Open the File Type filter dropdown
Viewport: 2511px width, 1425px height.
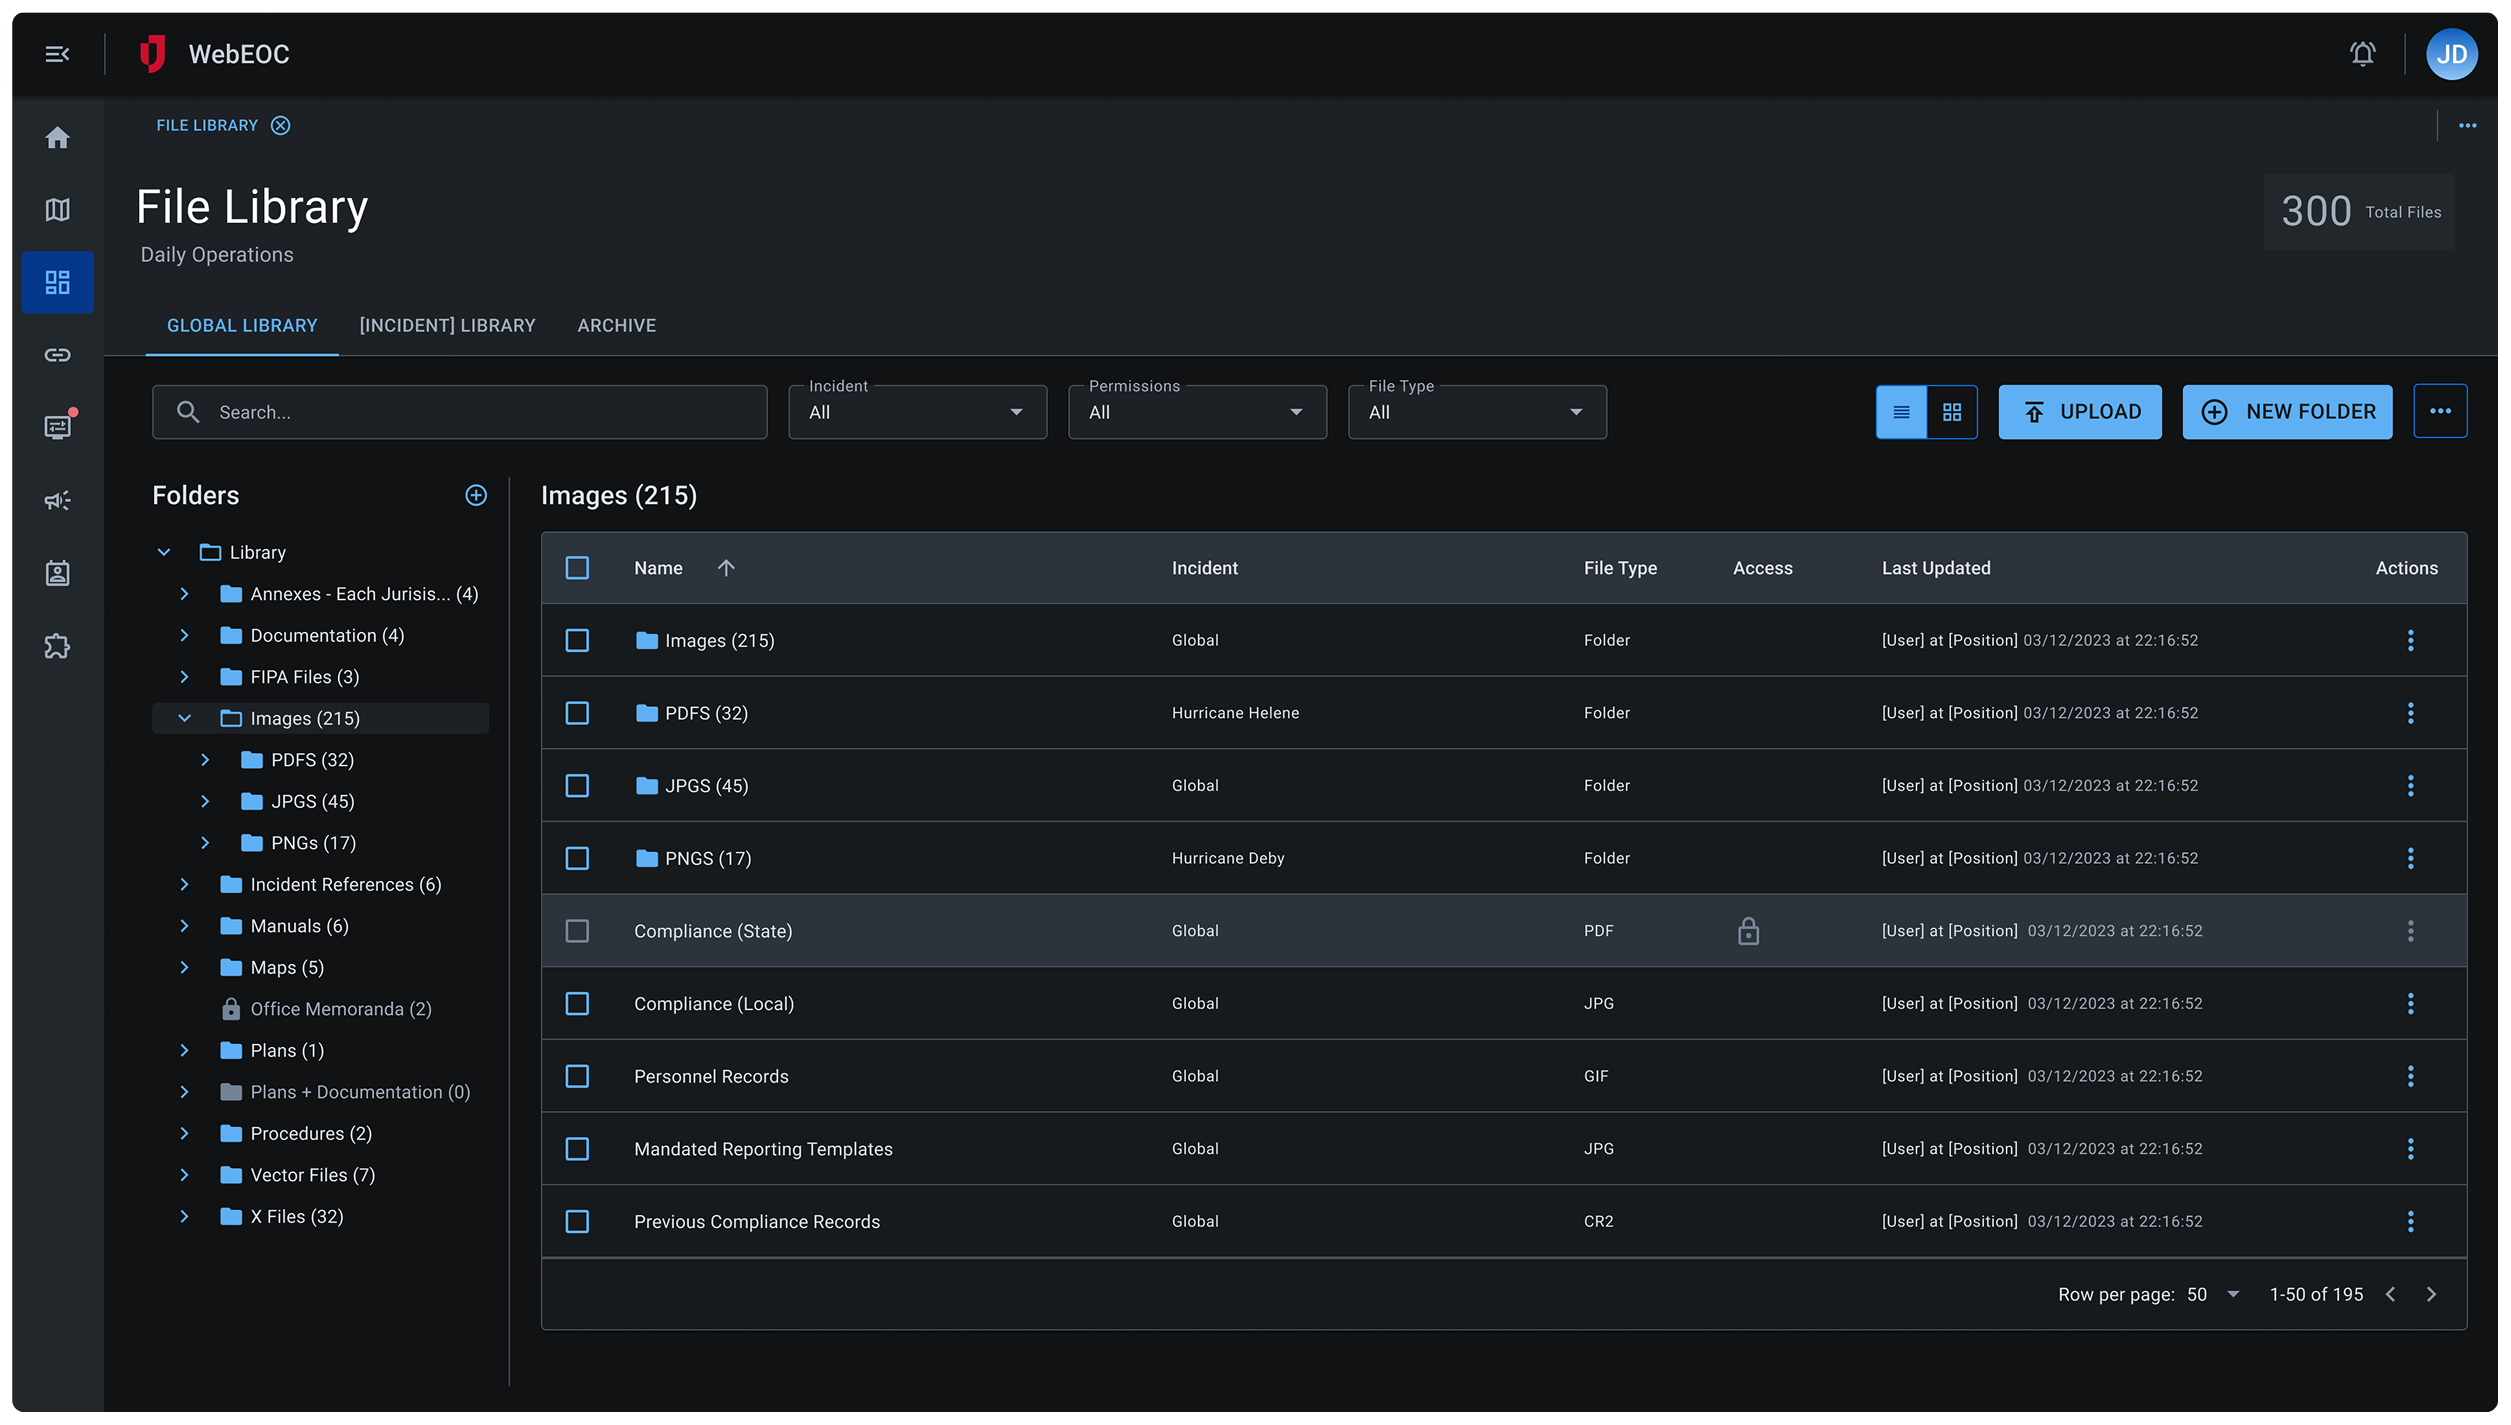click(1476, 412)
